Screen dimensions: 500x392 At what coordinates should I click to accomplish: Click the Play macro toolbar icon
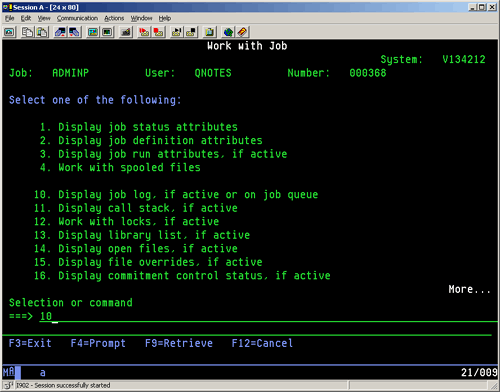pyautogui.click(x=177, y=32)
